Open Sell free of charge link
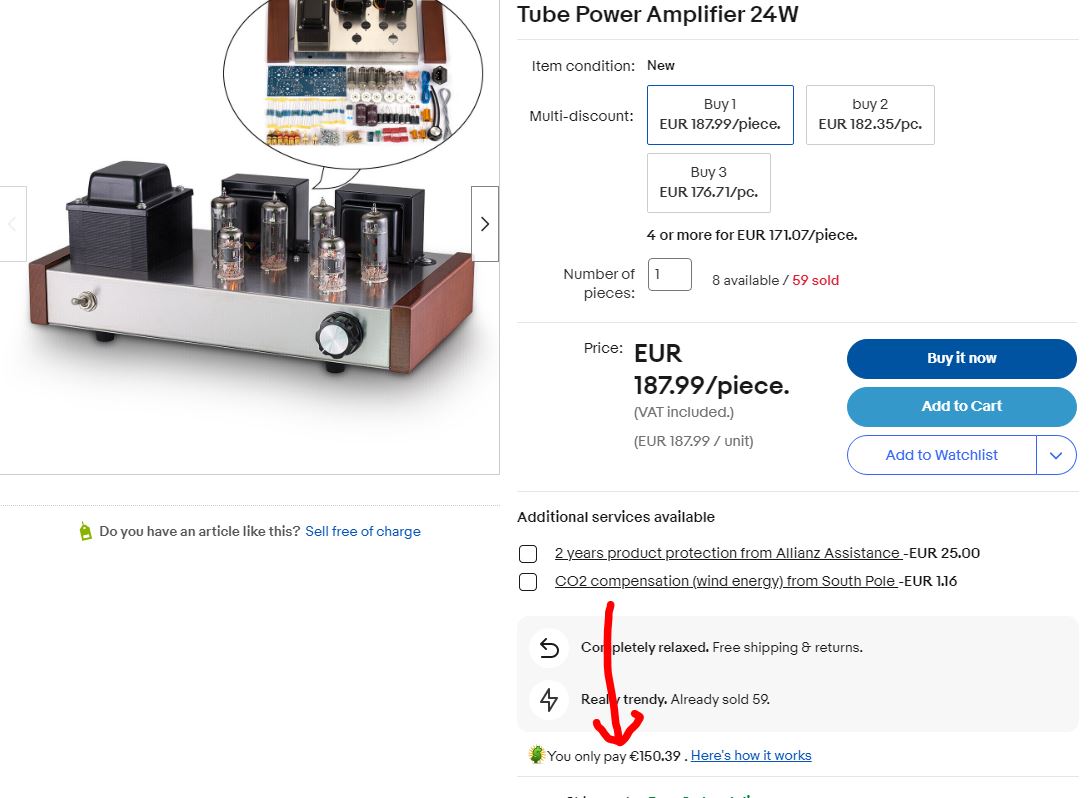The width and height of the screenshot is (1089, 798). tap(363, 531)
